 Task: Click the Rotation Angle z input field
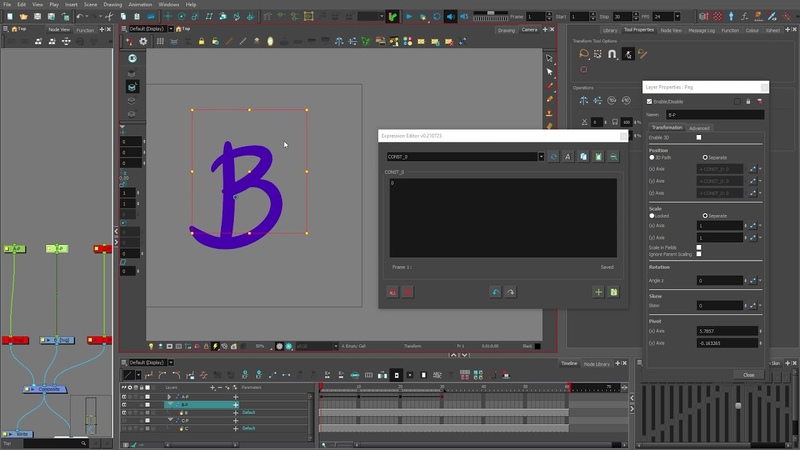(718, 281)
